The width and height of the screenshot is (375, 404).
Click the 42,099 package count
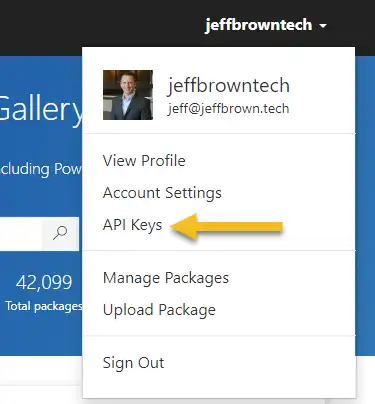pos(44,282)
